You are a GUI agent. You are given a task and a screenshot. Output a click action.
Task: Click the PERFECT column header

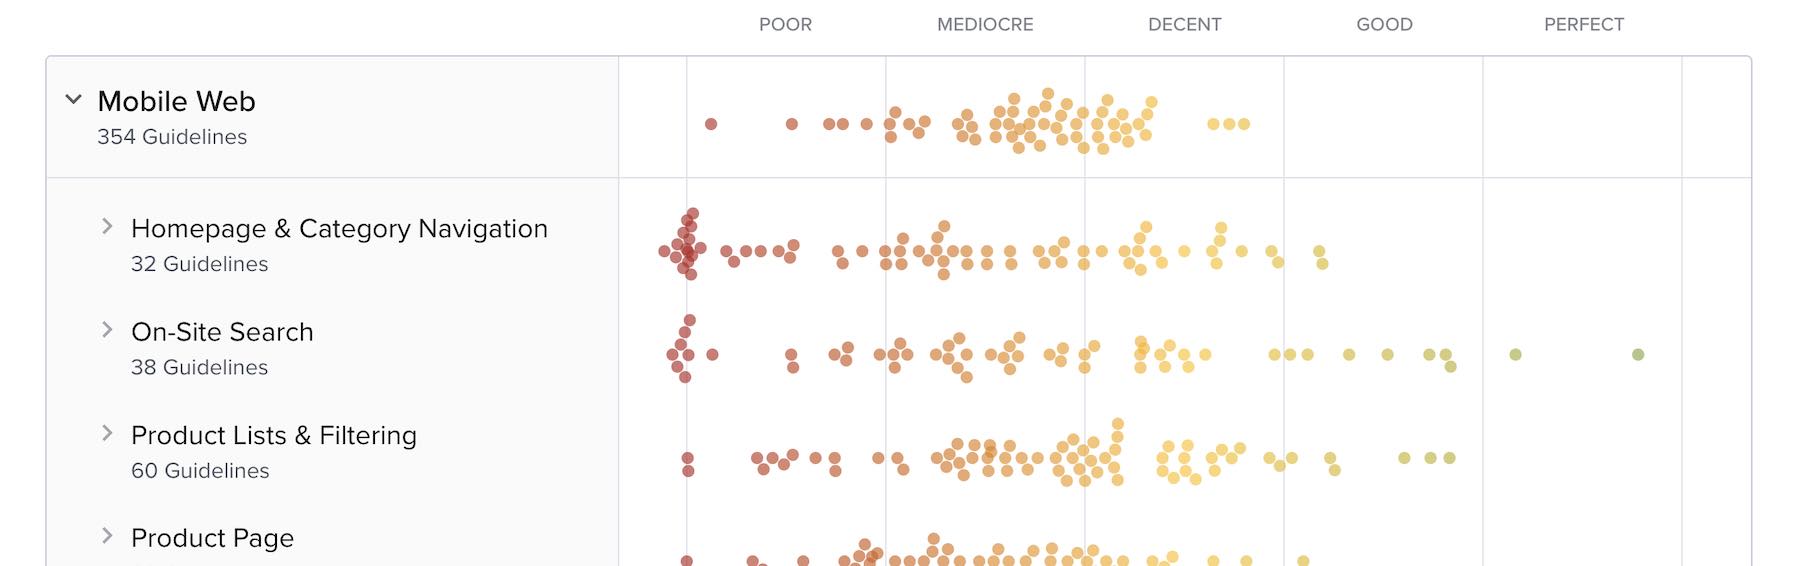pos(1584,25)
